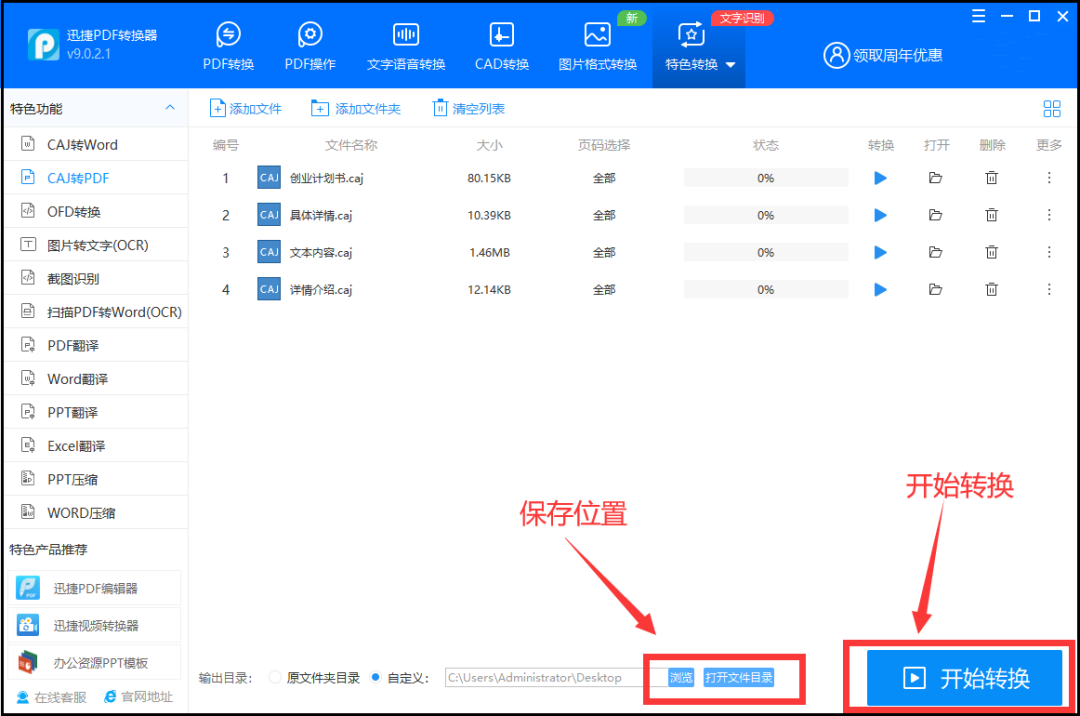The width and height of the screenshot is (1080, 716).
Task: Delete 详情介绍.caj with trash icon
Action: tap(991, 289)
